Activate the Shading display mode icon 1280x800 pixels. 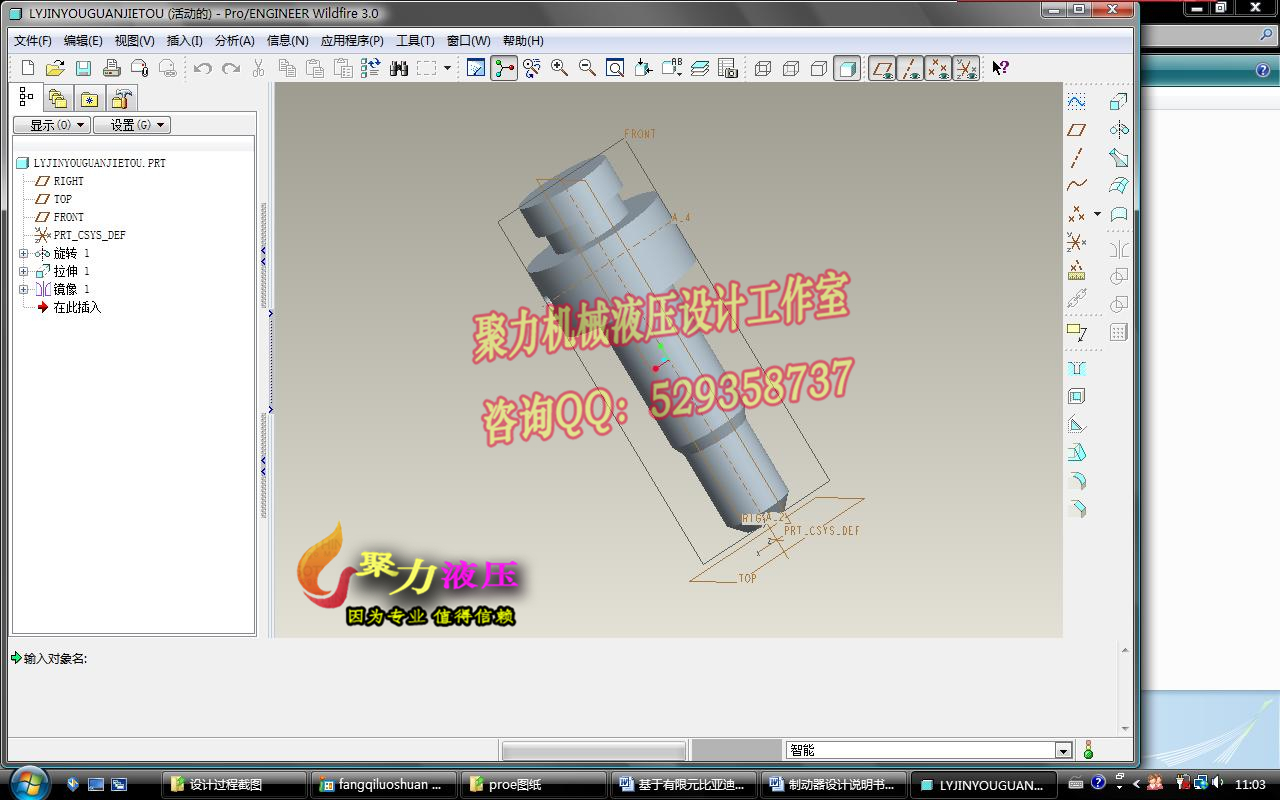[x=848, y=68]
